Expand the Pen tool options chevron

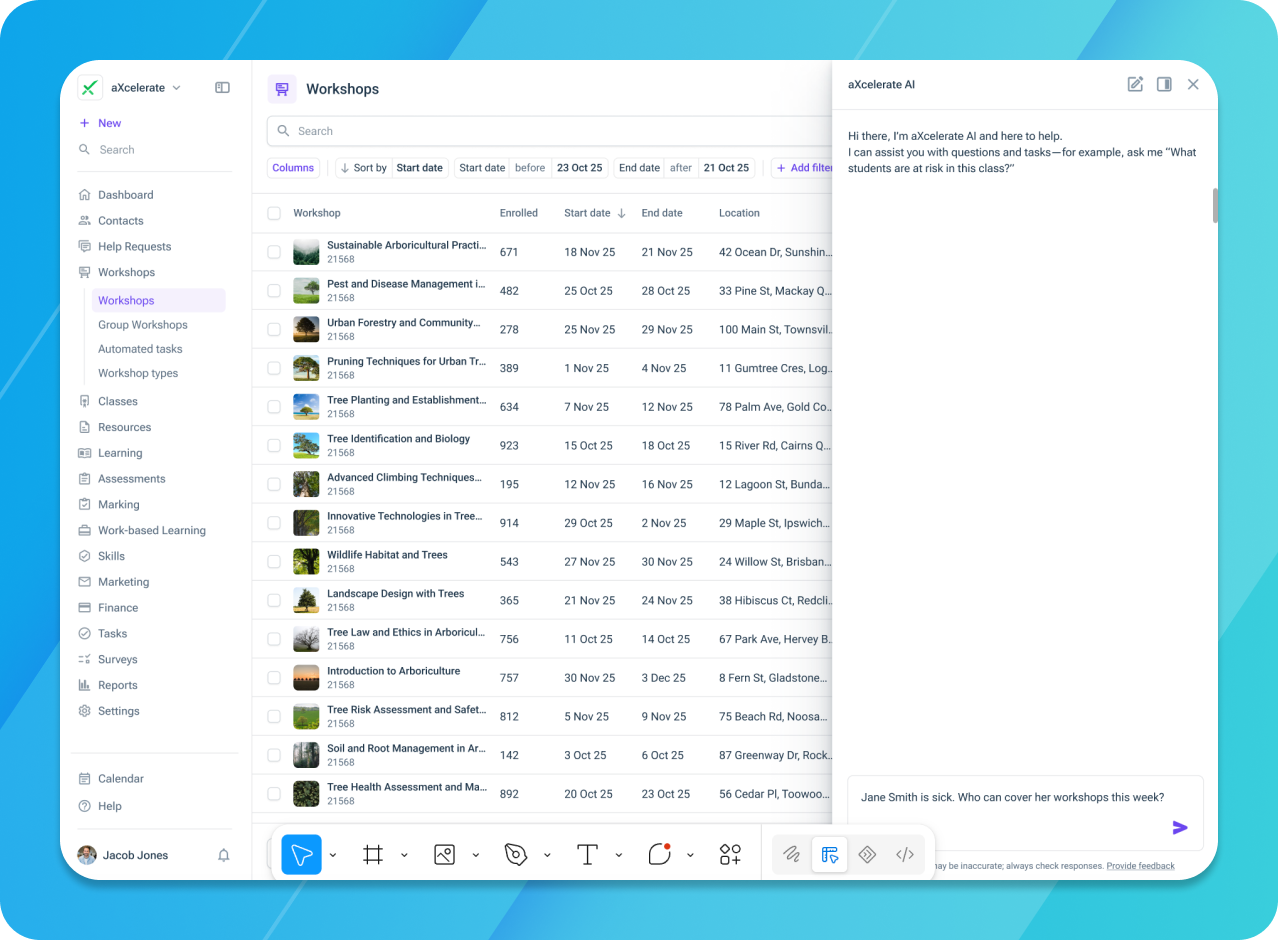tap(547, 855)
